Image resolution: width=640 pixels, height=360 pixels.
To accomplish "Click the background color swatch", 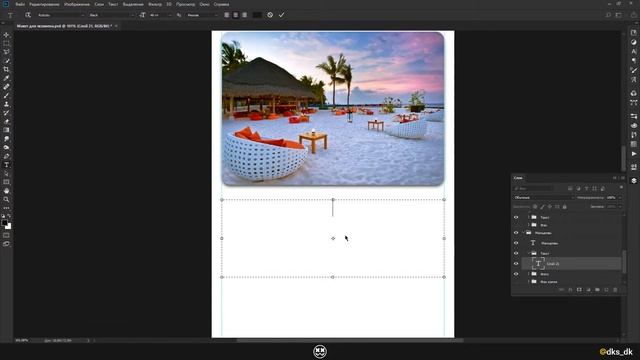I will click(x=9, y=226).
